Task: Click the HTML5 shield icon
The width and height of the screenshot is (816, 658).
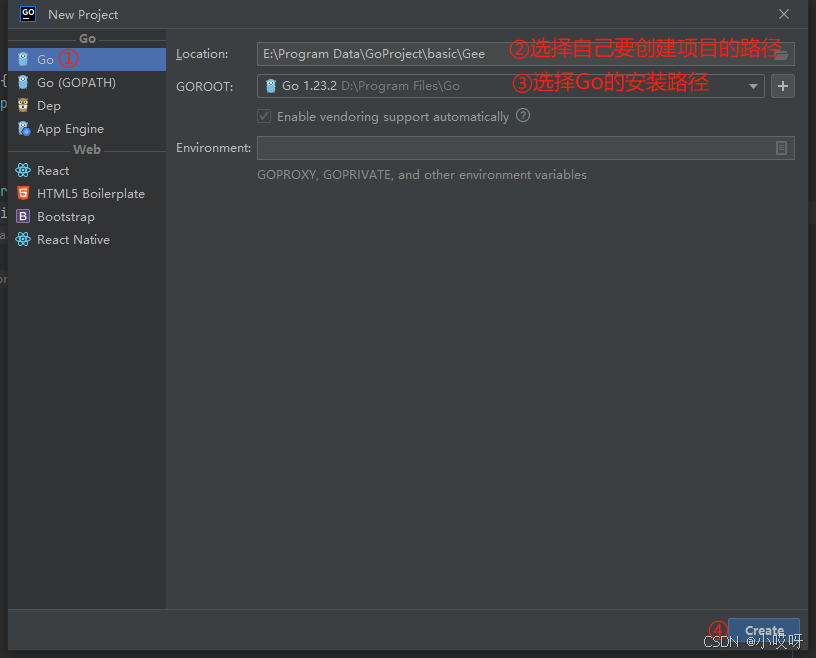Action: click(x=23, y=193)
